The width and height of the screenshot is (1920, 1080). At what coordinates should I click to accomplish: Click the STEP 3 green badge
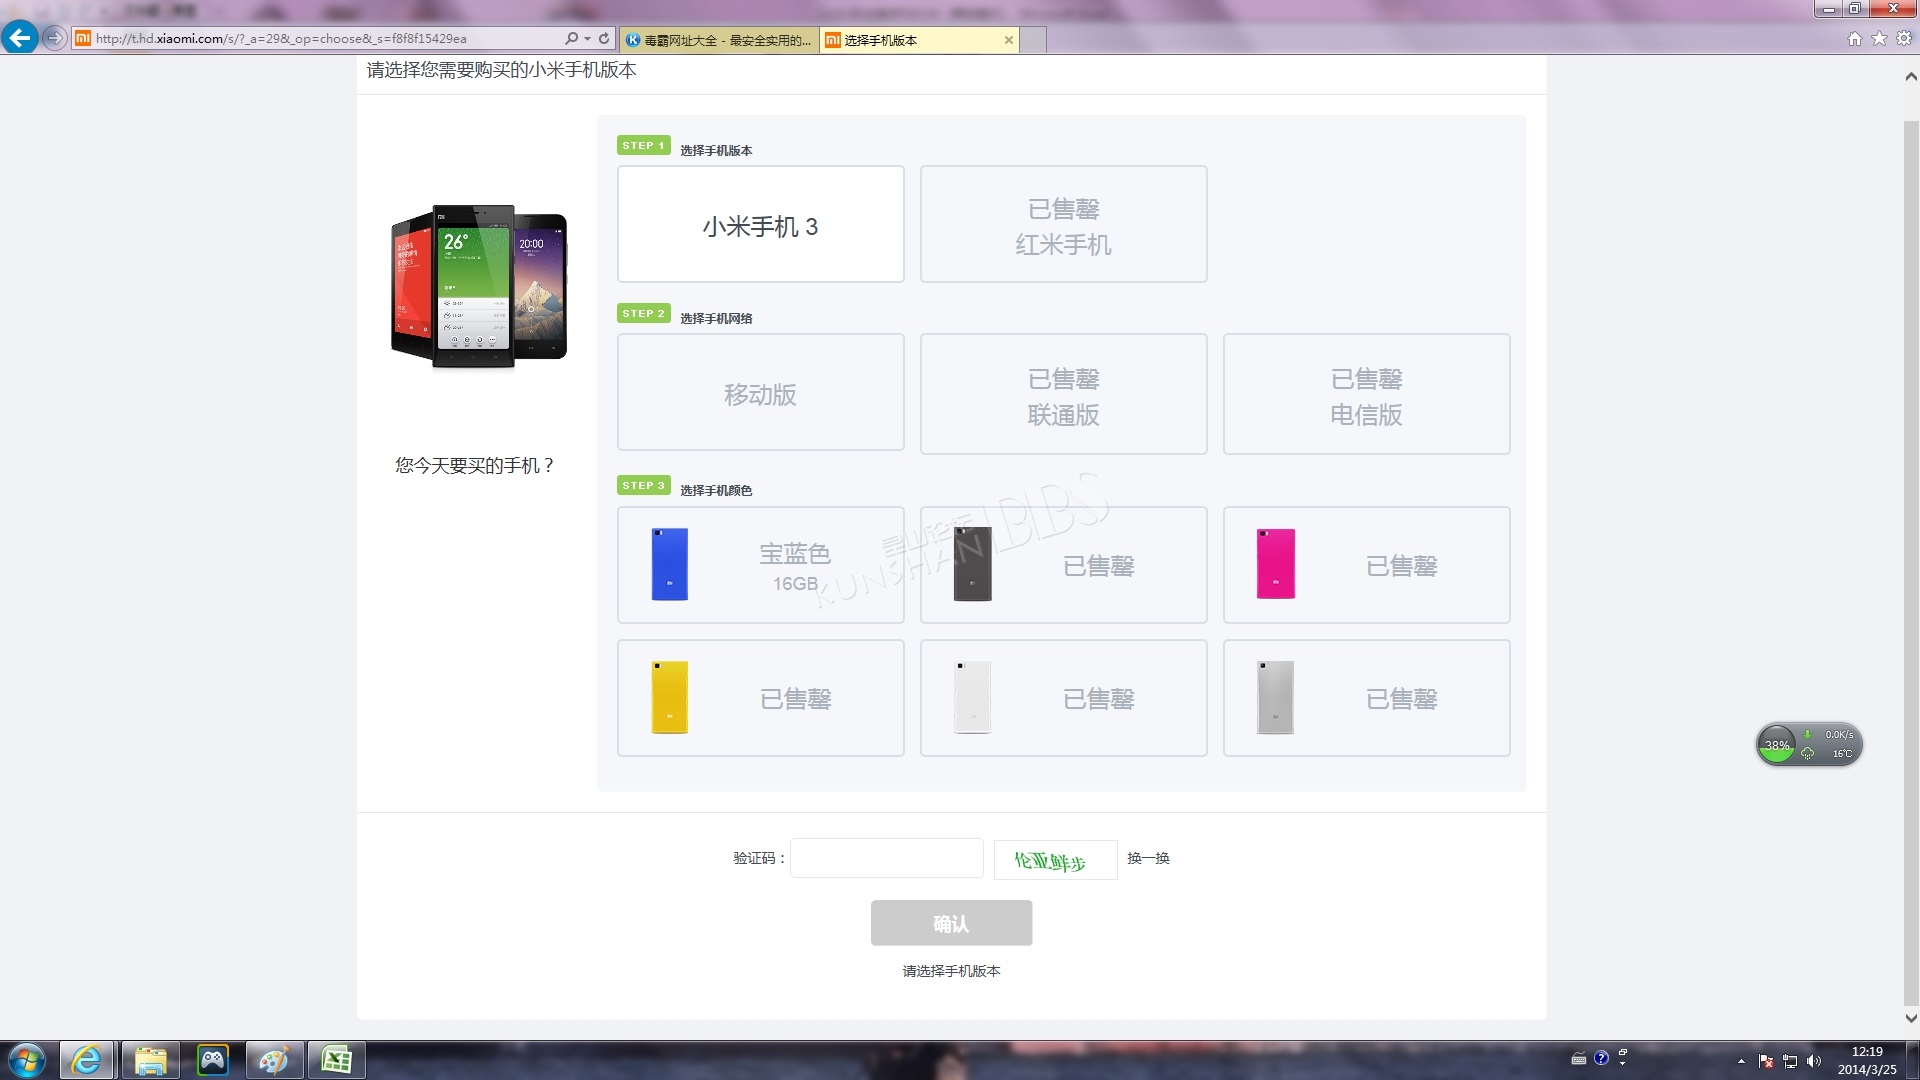[x=643, y=485]
